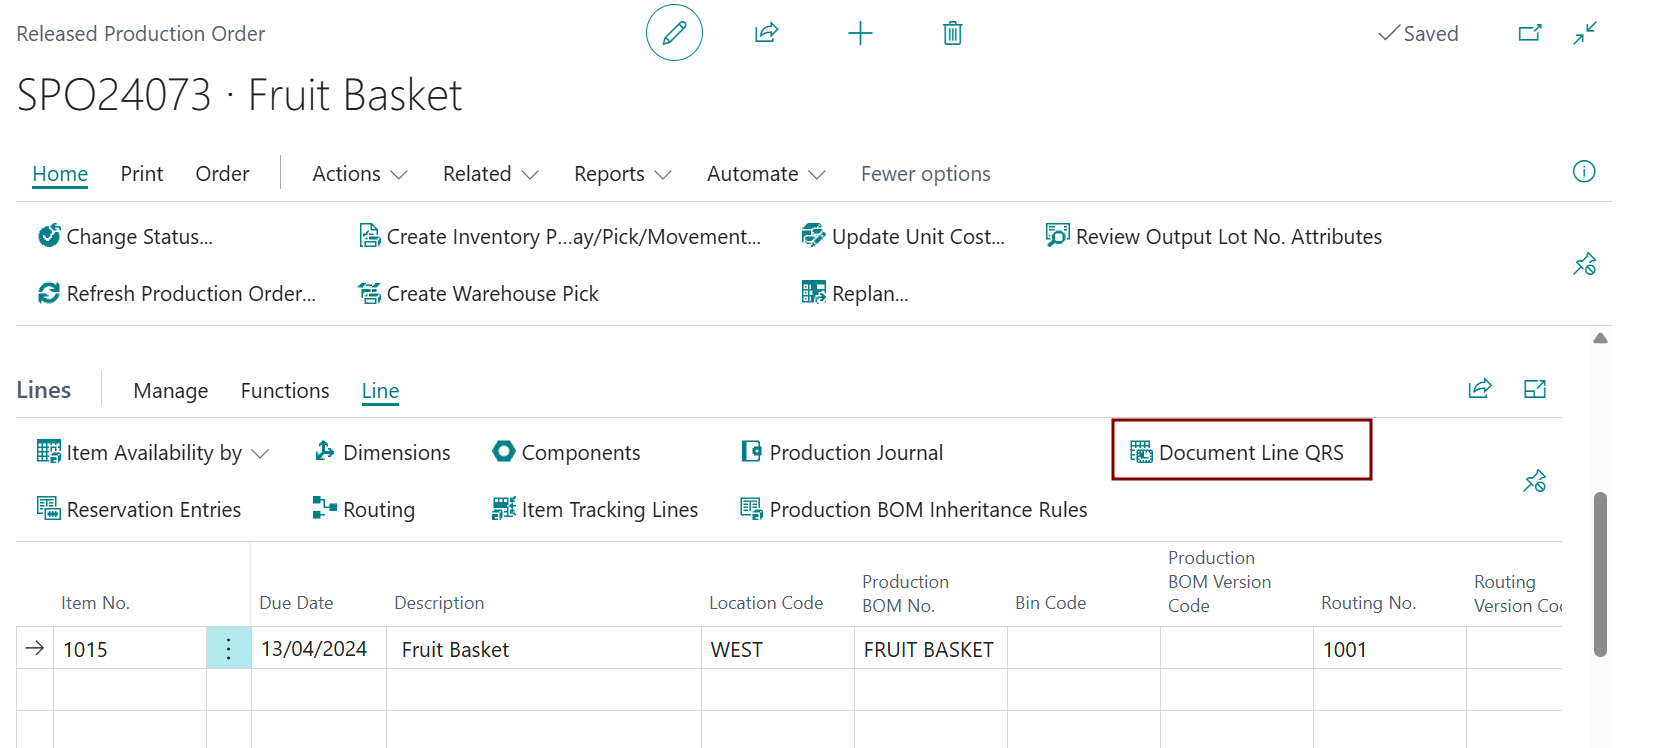Click the information circle icon
This screenshot has height=748, width=1667.
(x=1584, y=171)
